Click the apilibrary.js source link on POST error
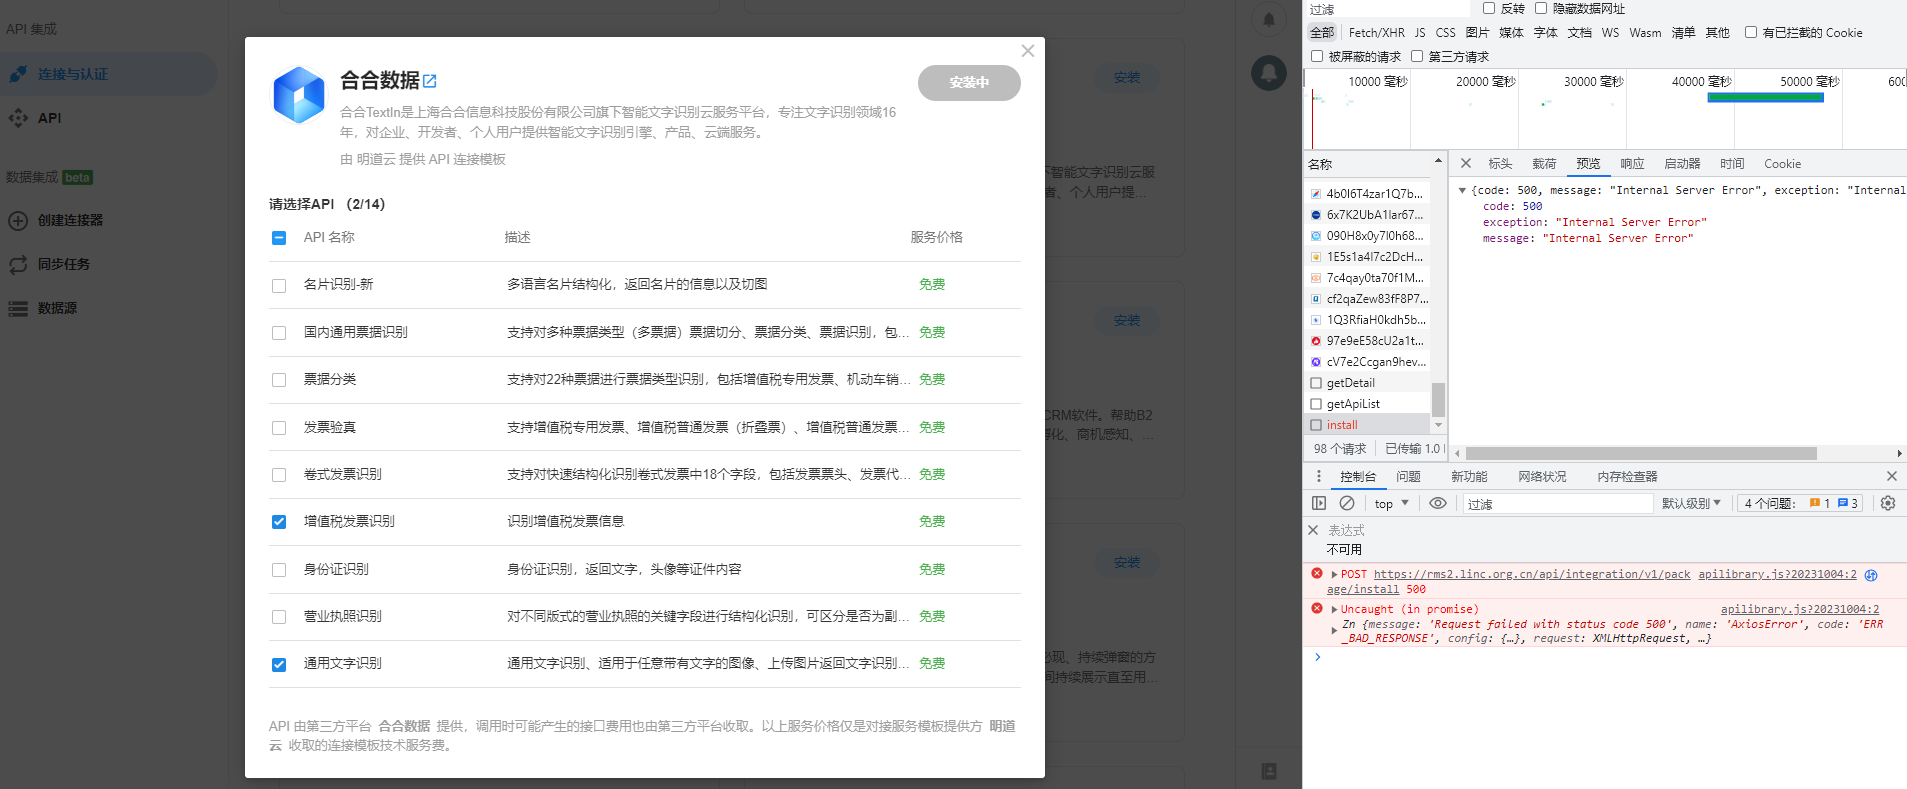 (1776, 574)
